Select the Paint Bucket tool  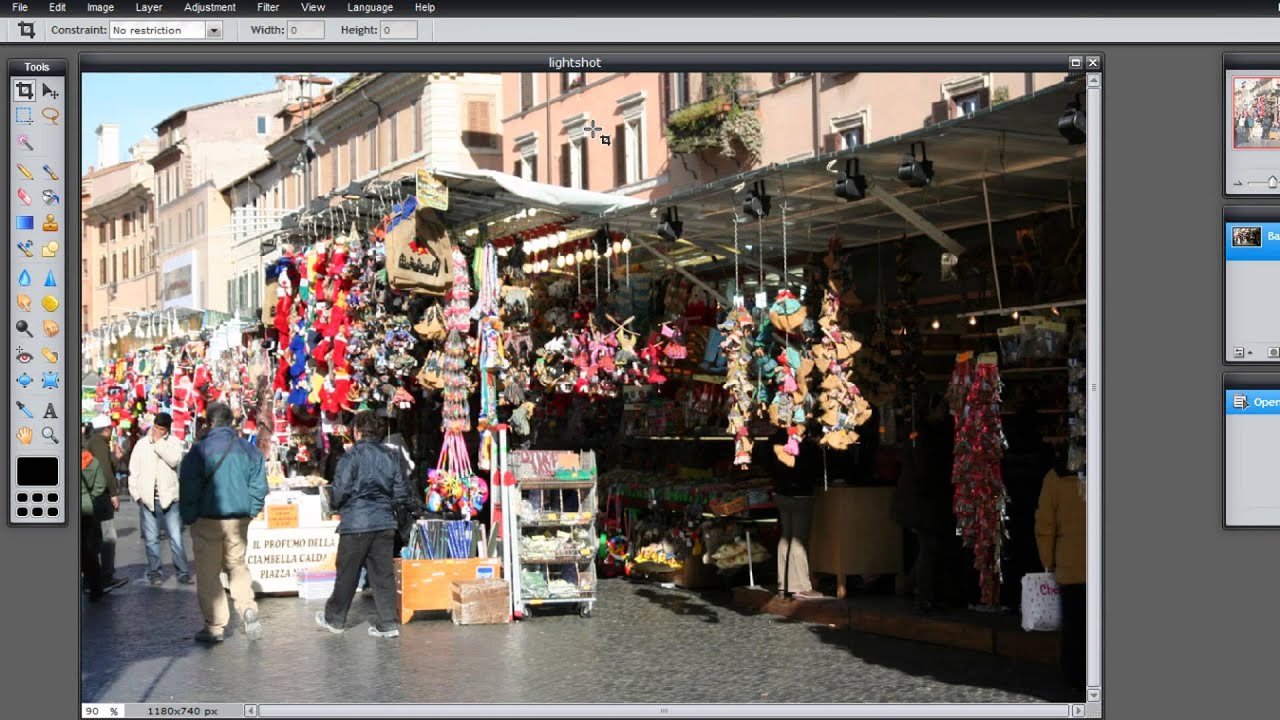coord(50,197)
